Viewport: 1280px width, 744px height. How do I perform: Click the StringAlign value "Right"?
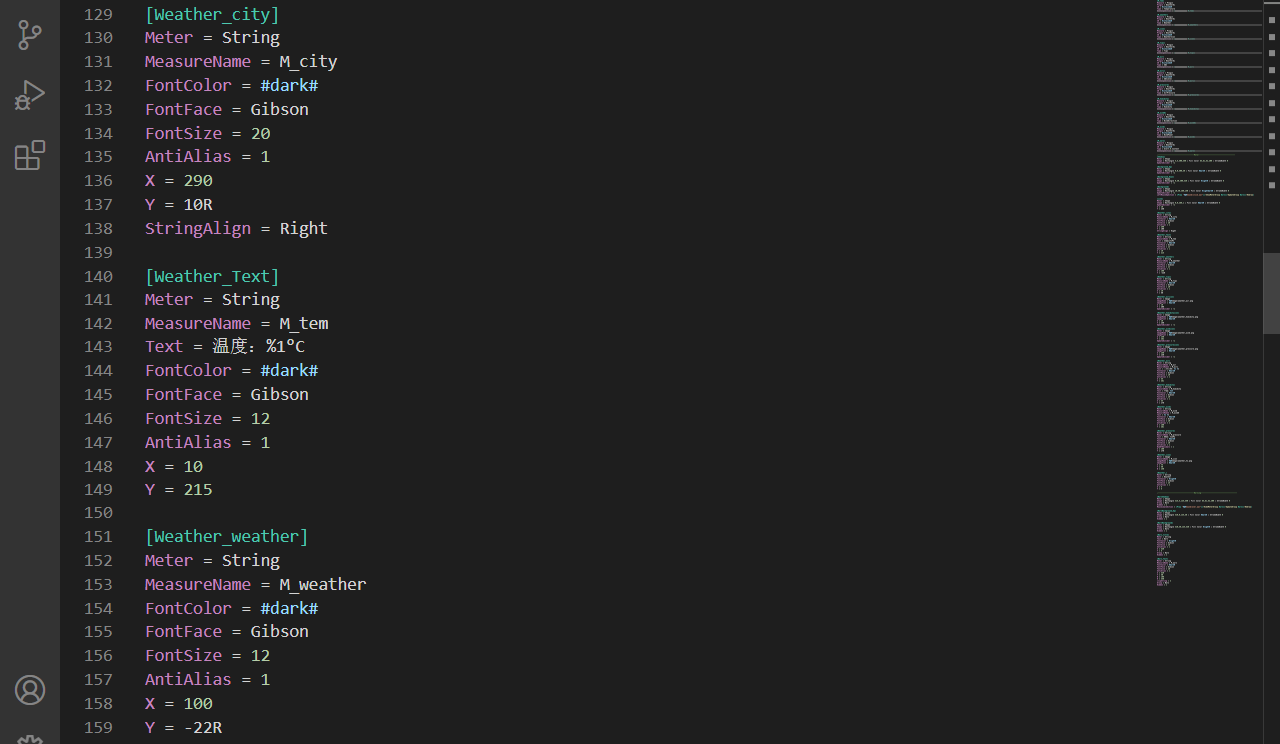point(303,228)
